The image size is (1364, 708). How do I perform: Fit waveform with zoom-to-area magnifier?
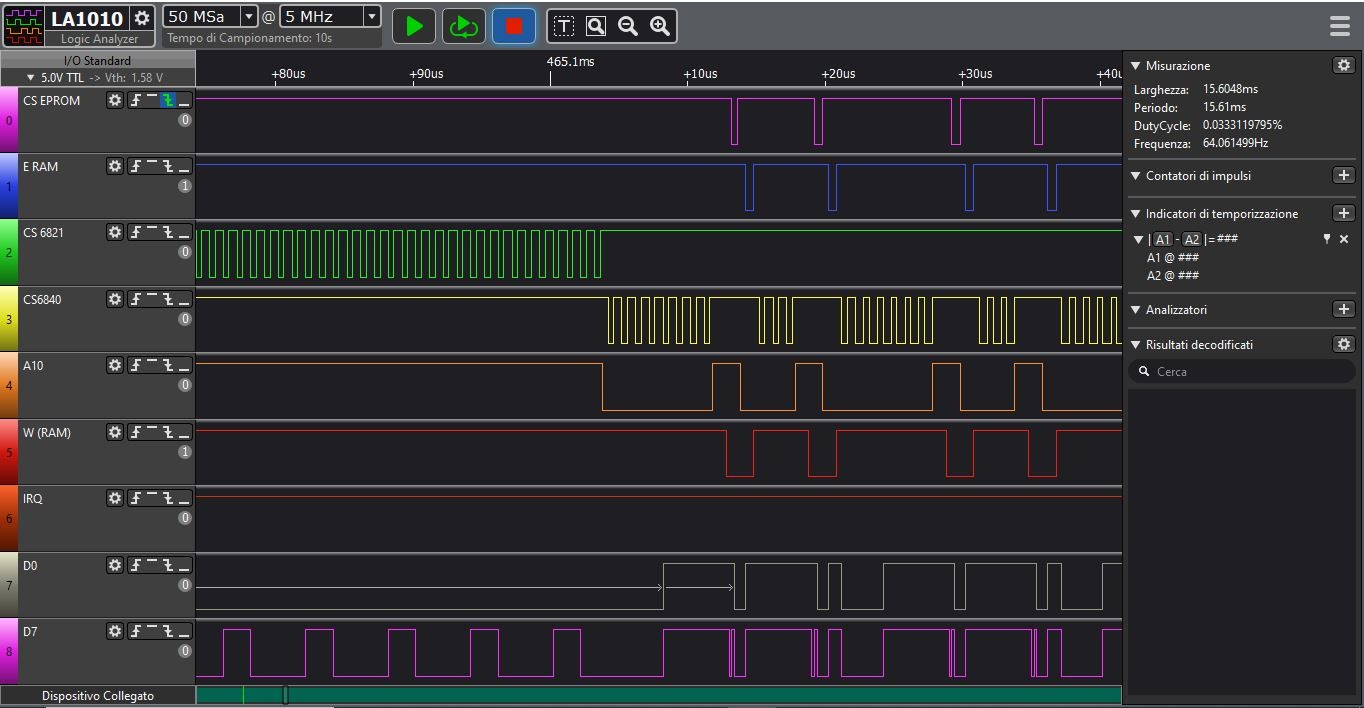pyautogui.click(x=596, y=26)
